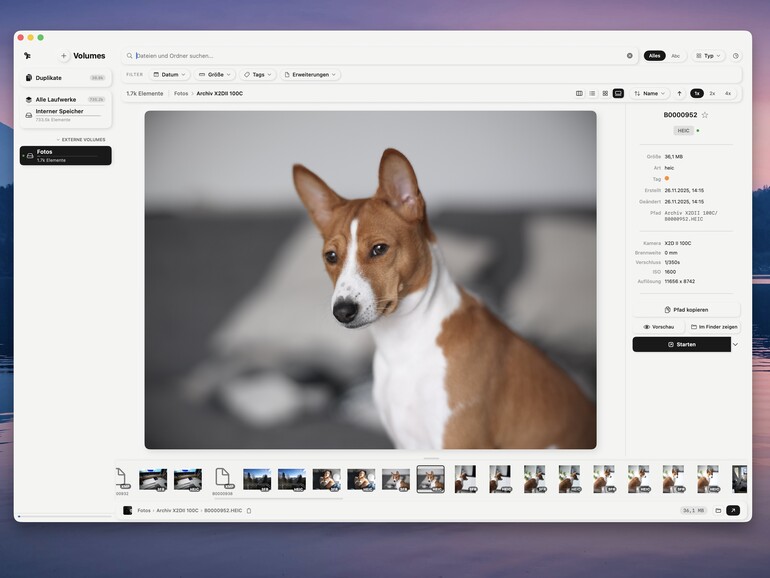Click the Kamera value X2D II 100C

[678, 243]
